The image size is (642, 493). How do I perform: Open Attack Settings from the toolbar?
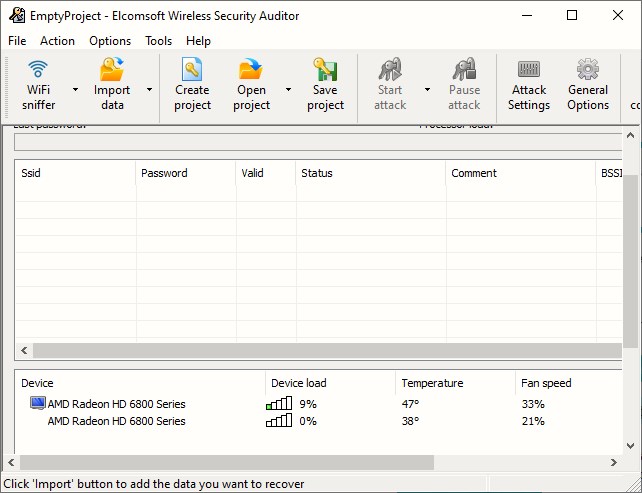(528, 70)
